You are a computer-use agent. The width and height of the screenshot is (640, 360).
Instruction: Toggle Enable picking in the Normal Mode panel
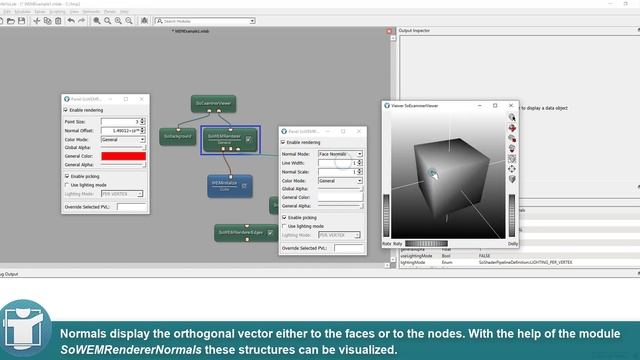284,218
